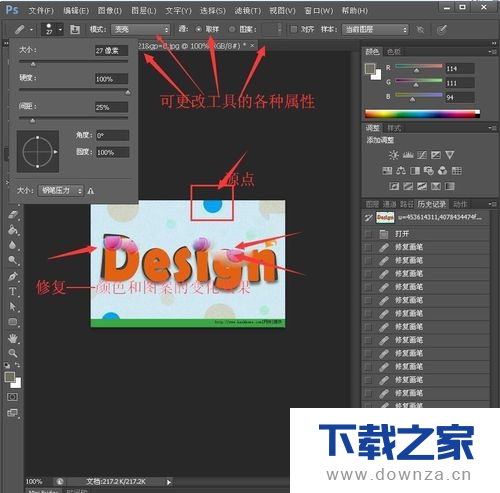This screenshot has height=493, width=500.
Task: Select the Zoom magnifier tool
Action: pyautogui.click(x=13, y=353)
